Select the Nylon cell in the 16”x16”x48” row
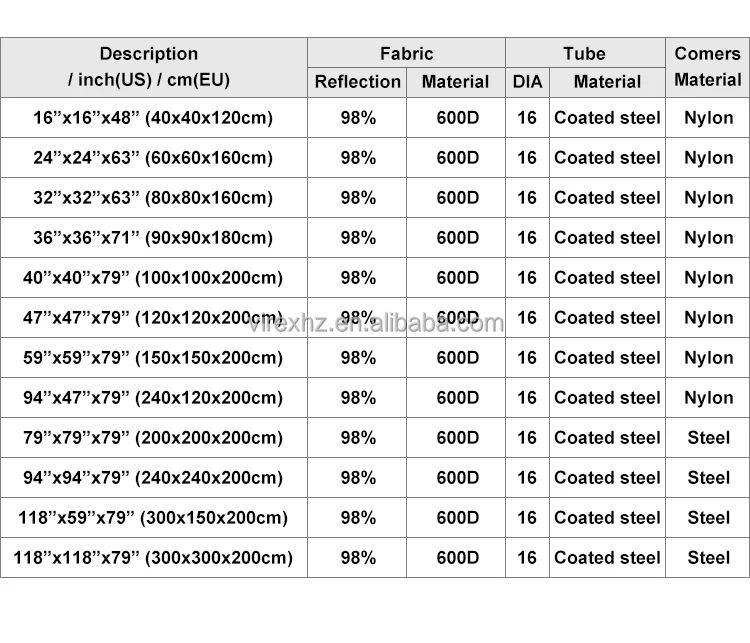This screenshot has width=750, height=643. click(x=708, y=118)
